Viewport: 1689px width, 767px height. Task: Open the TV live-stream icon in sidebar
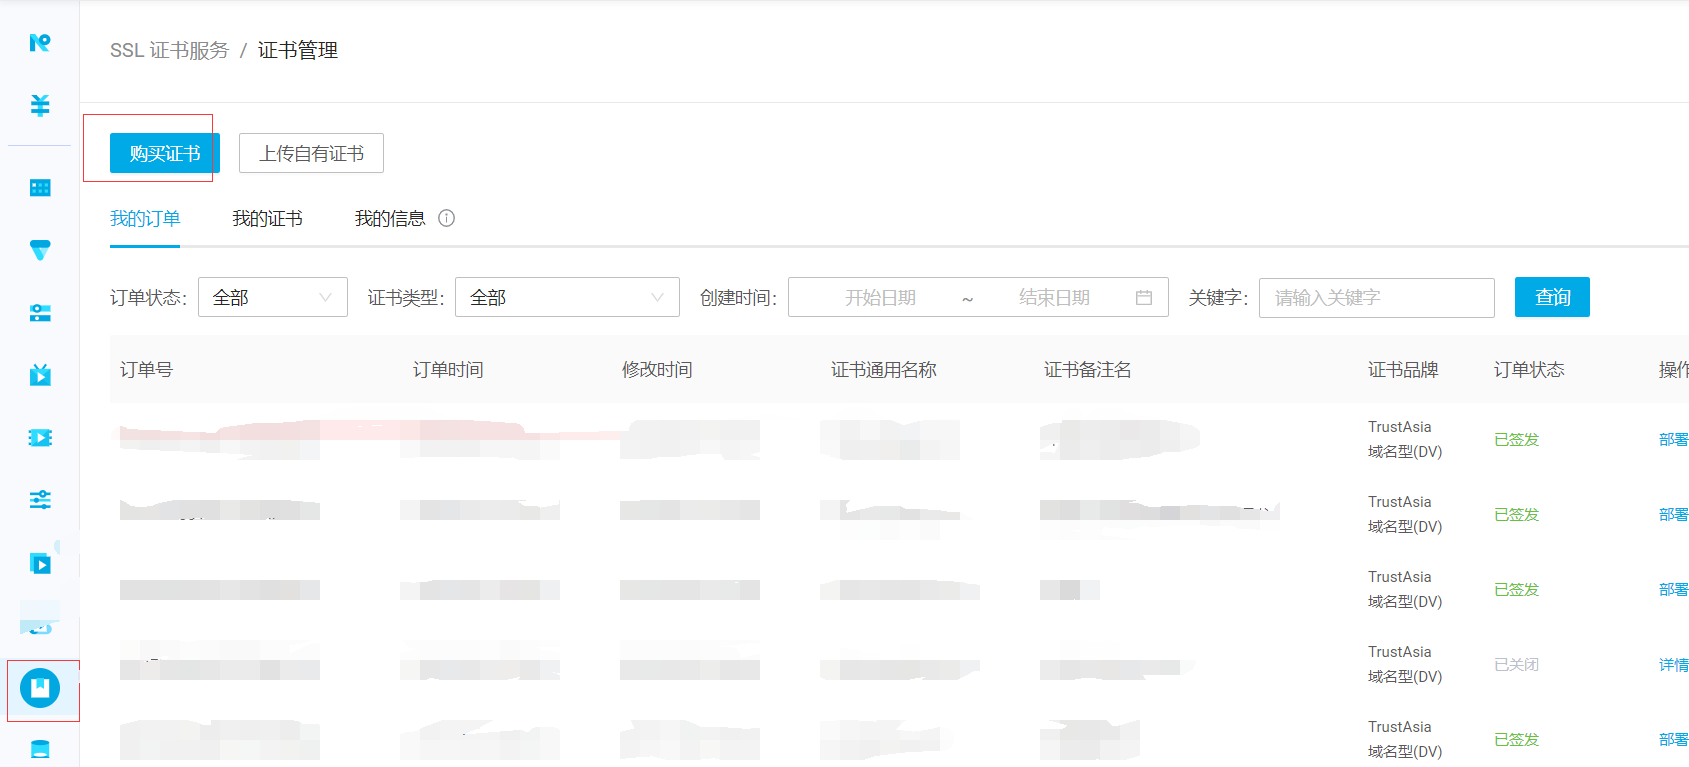pos(40,375)
